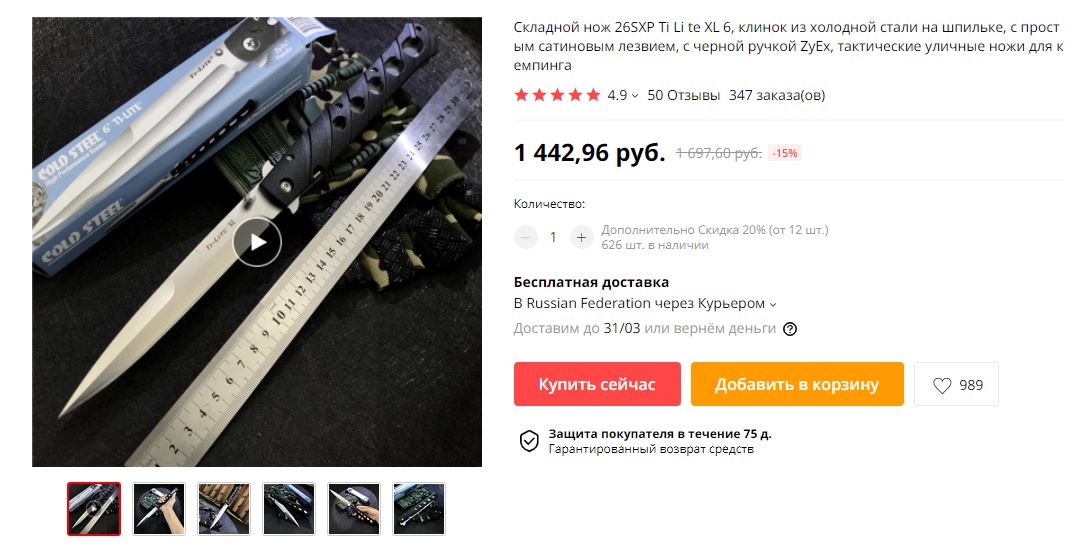This screenshot has width=1076, height=558.
Task: Click the Купить сейчас button
Action: point(597,384)
